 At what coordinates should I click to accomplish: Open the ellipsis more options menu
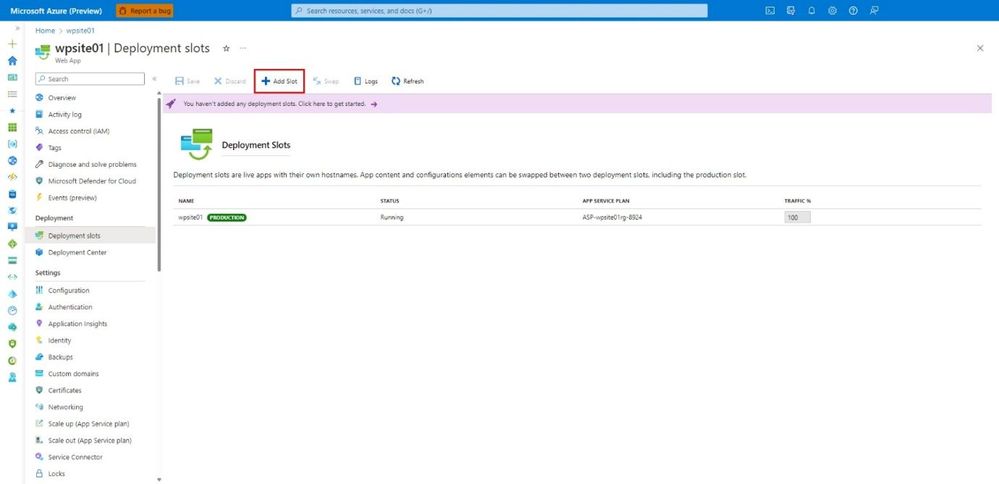(243, 48)
